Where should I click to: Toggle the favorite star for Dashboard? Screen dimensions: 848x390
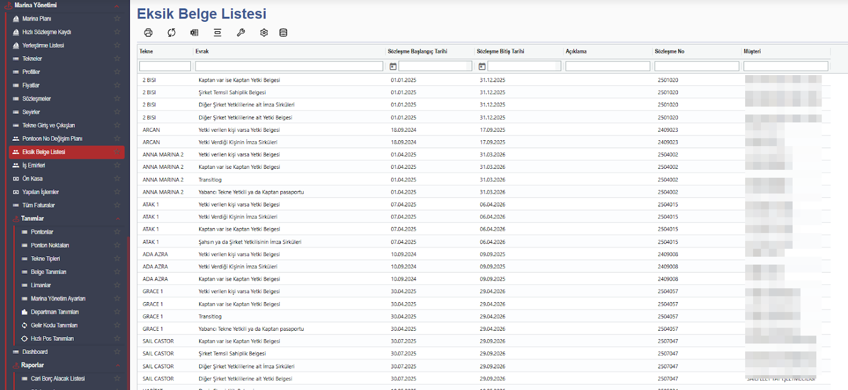(x=117, y=352)
